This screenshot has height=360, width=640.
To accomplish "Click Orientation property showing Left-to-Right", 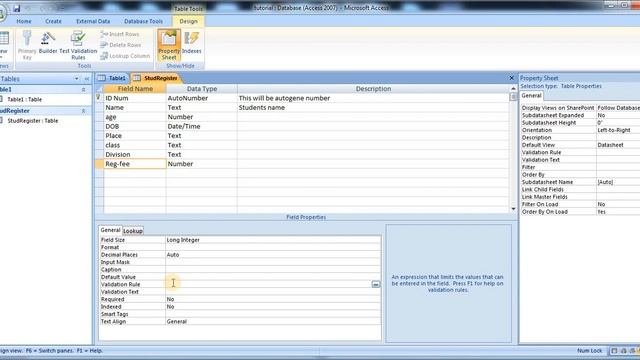I will click(x=618, y=130).
